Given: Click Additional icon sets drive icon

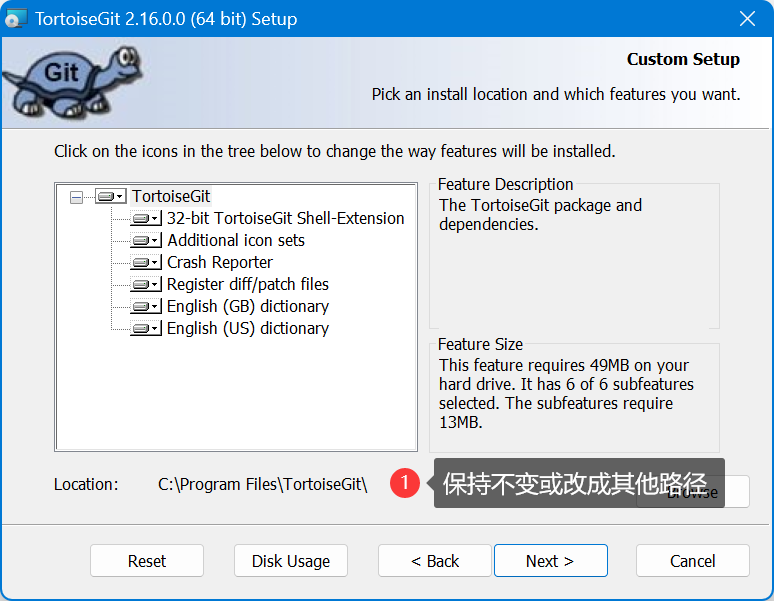Looking at the screenshot, I should click(x=146, y=241).
